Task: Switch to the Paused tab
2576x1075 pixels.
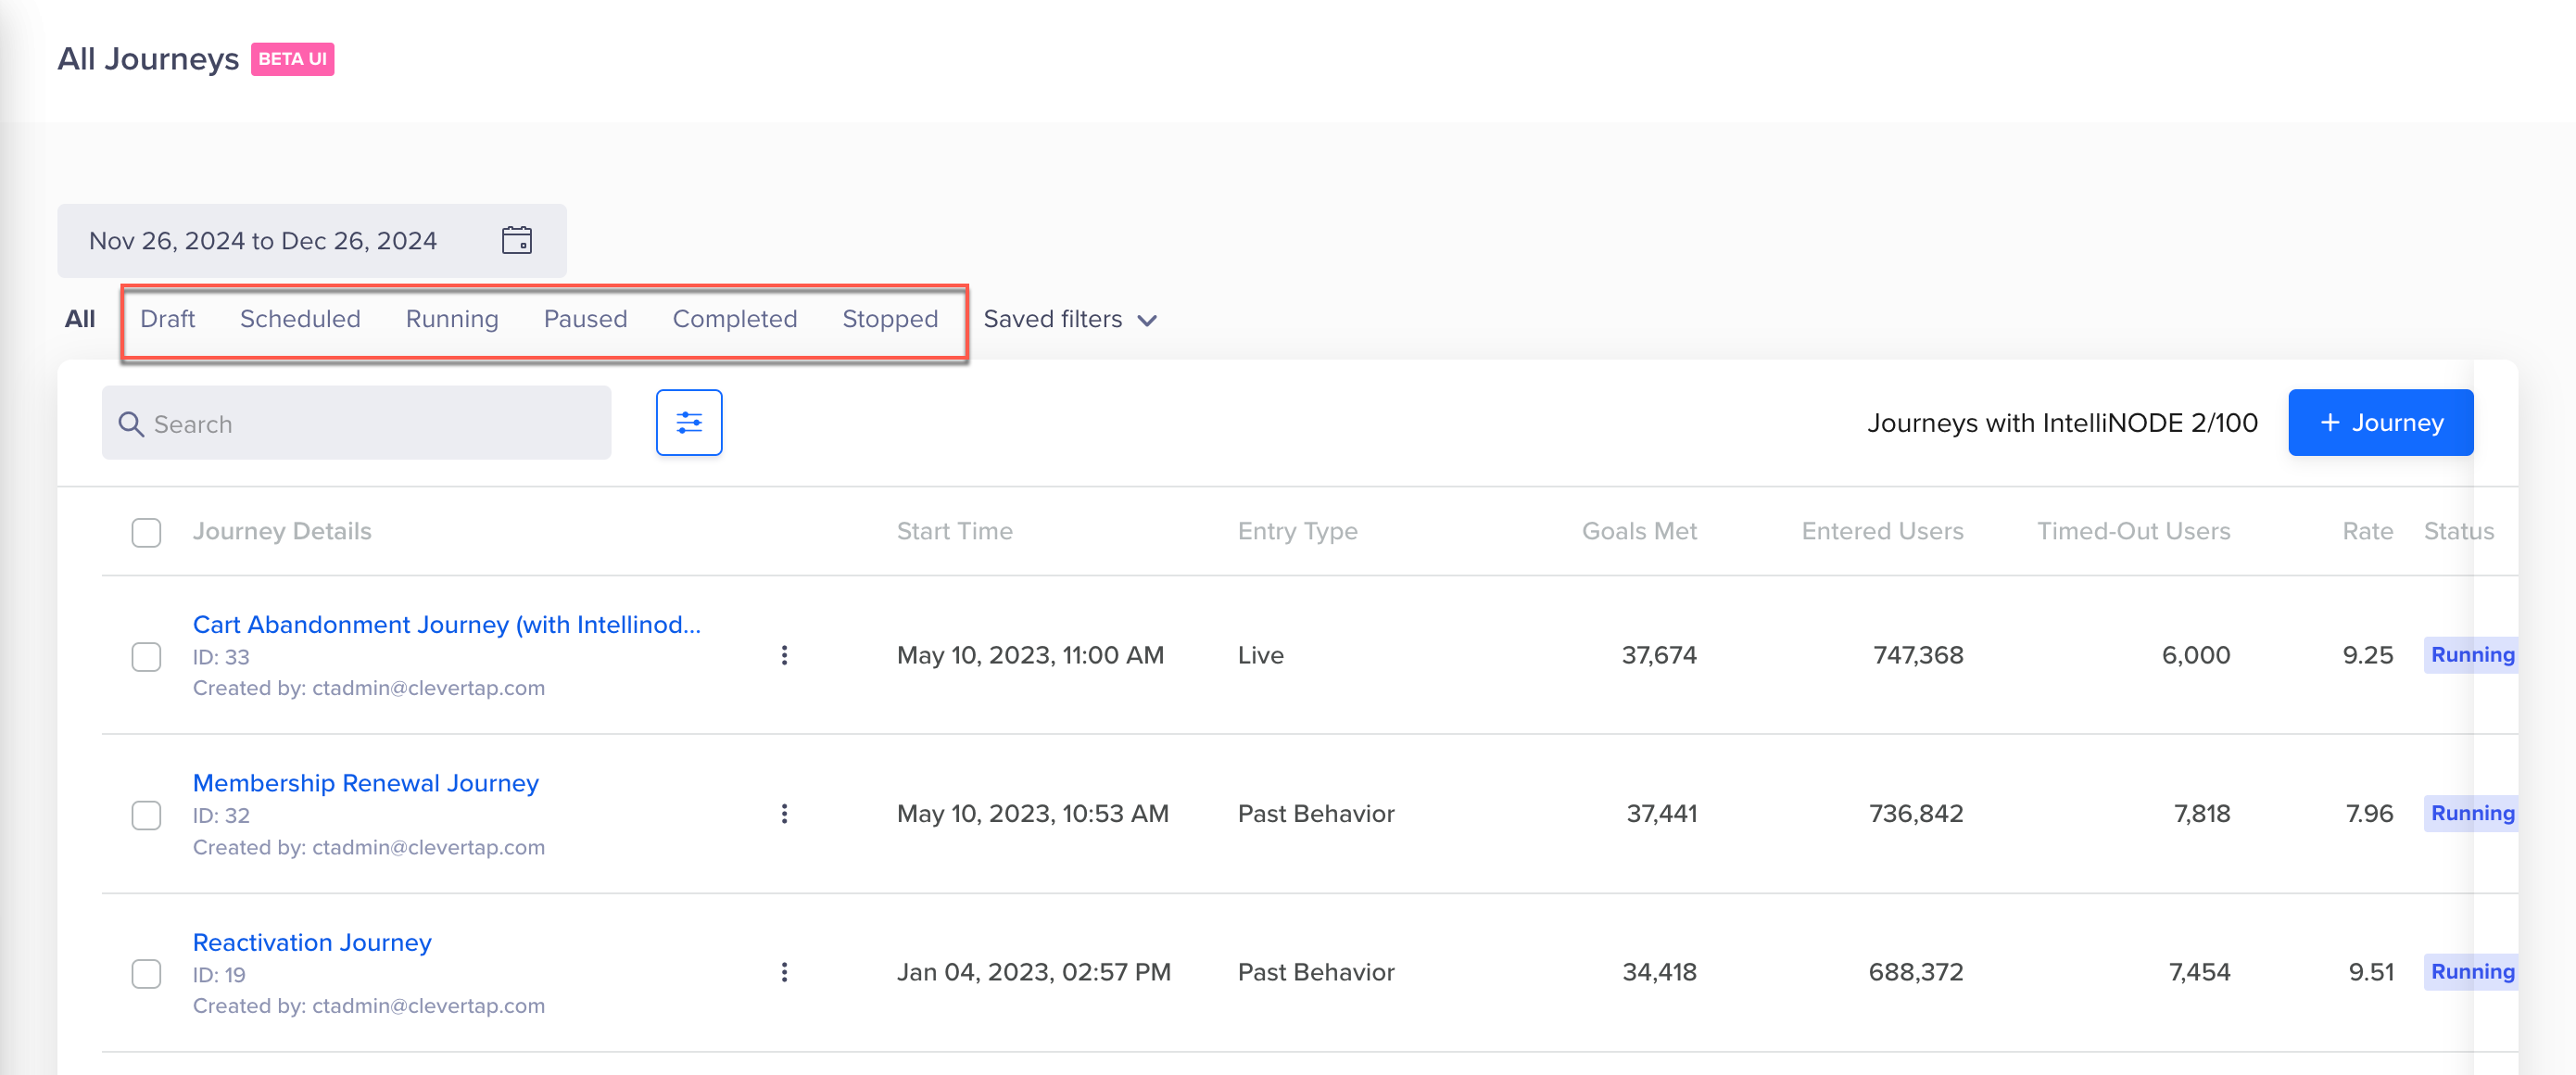Action: tap(585, 319)
